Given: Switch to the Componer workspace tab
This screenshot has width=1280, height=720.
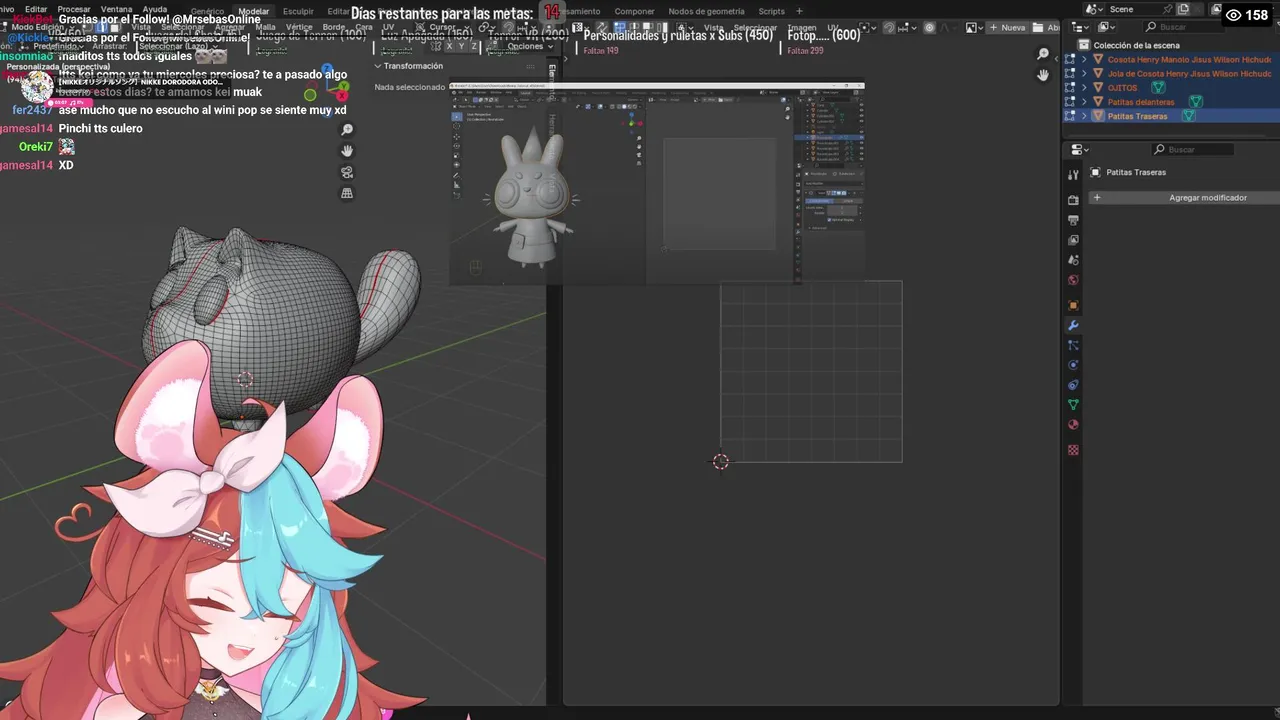Looking at the screenshot, I should 634,11.
